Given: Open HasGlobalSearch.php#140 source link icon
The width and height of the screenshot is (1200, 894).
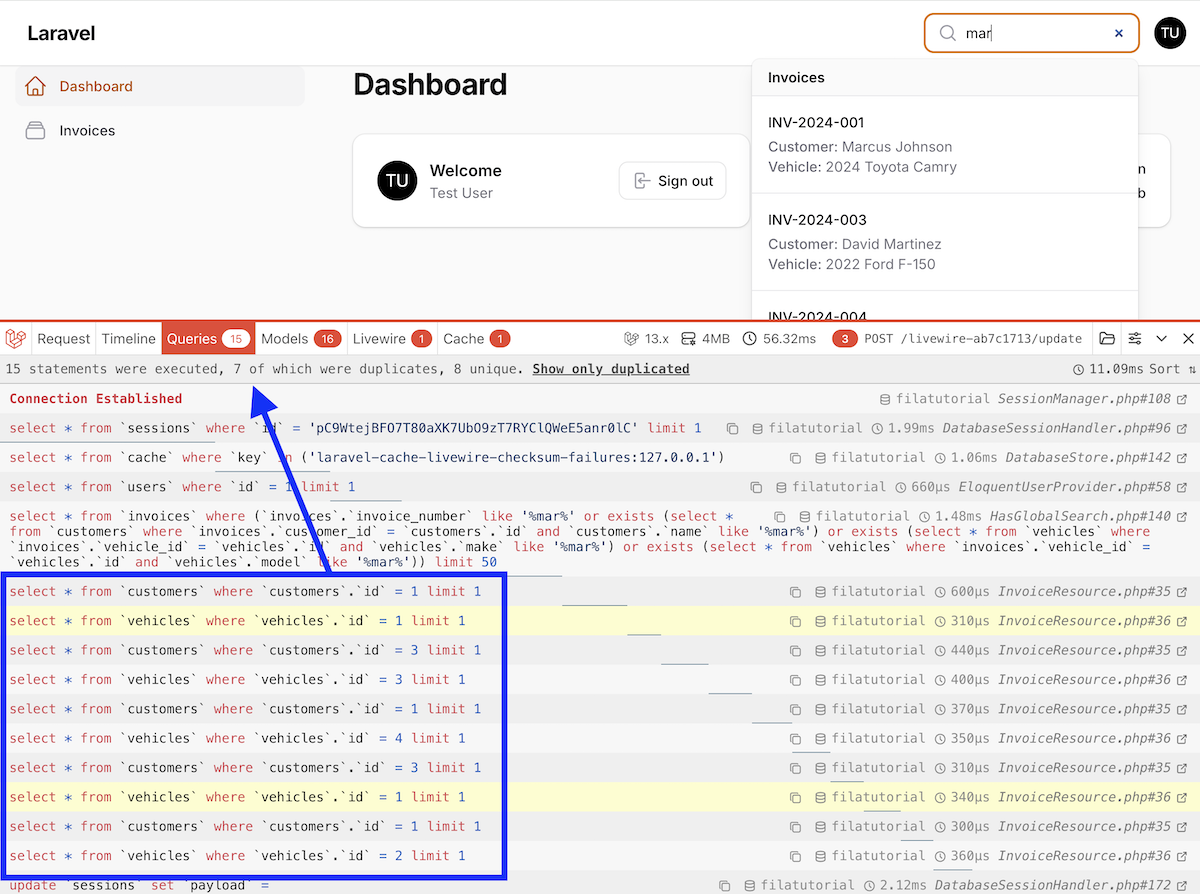Looking at the screenshot, I should [1183, 517].
